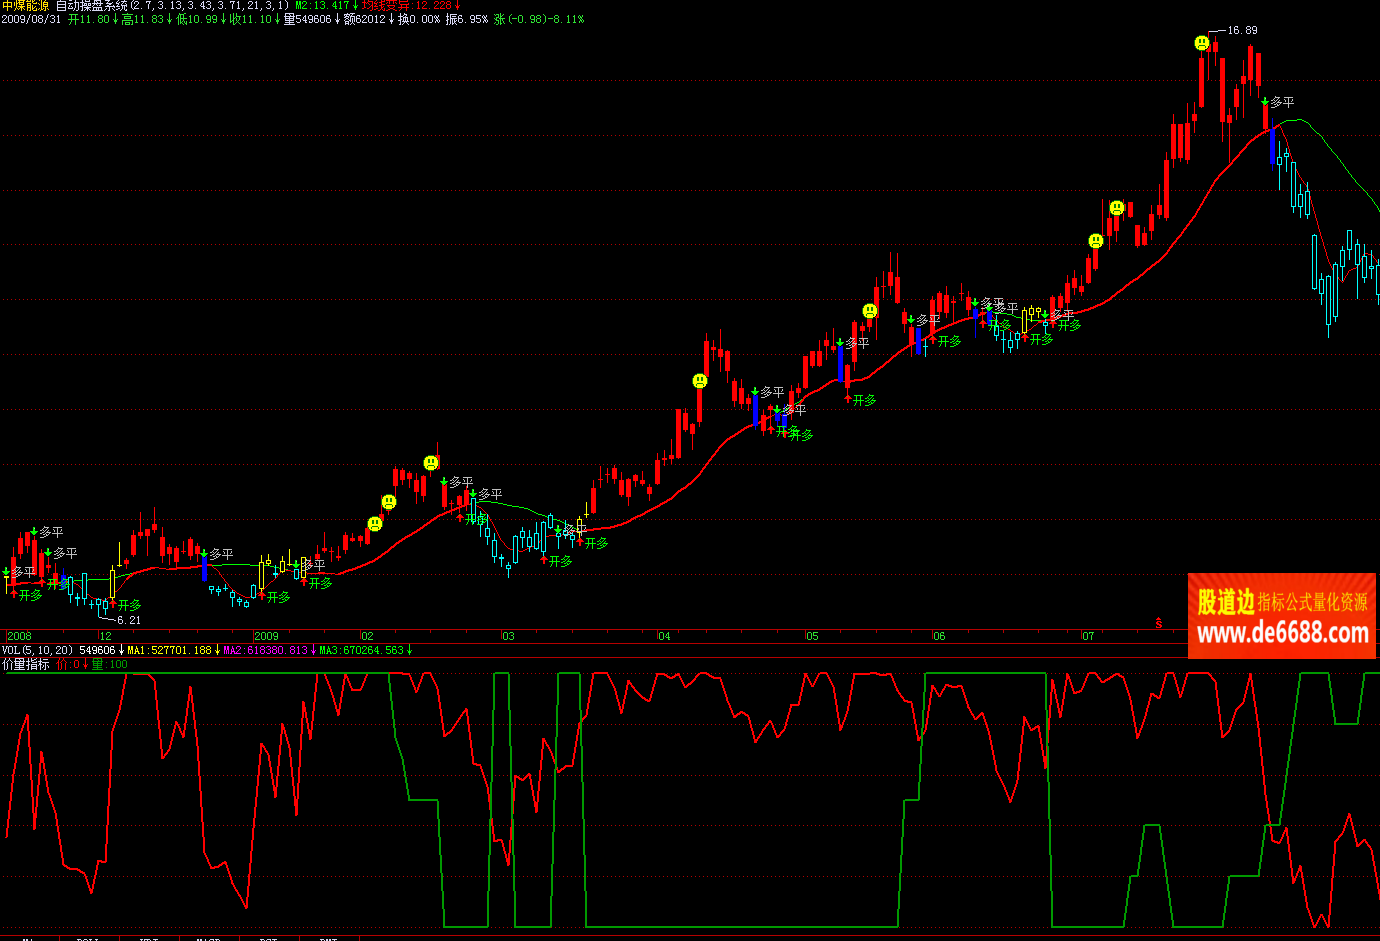
Task: Click the volume readout 量549606 in the header
Action: click(x=307, y=19)
